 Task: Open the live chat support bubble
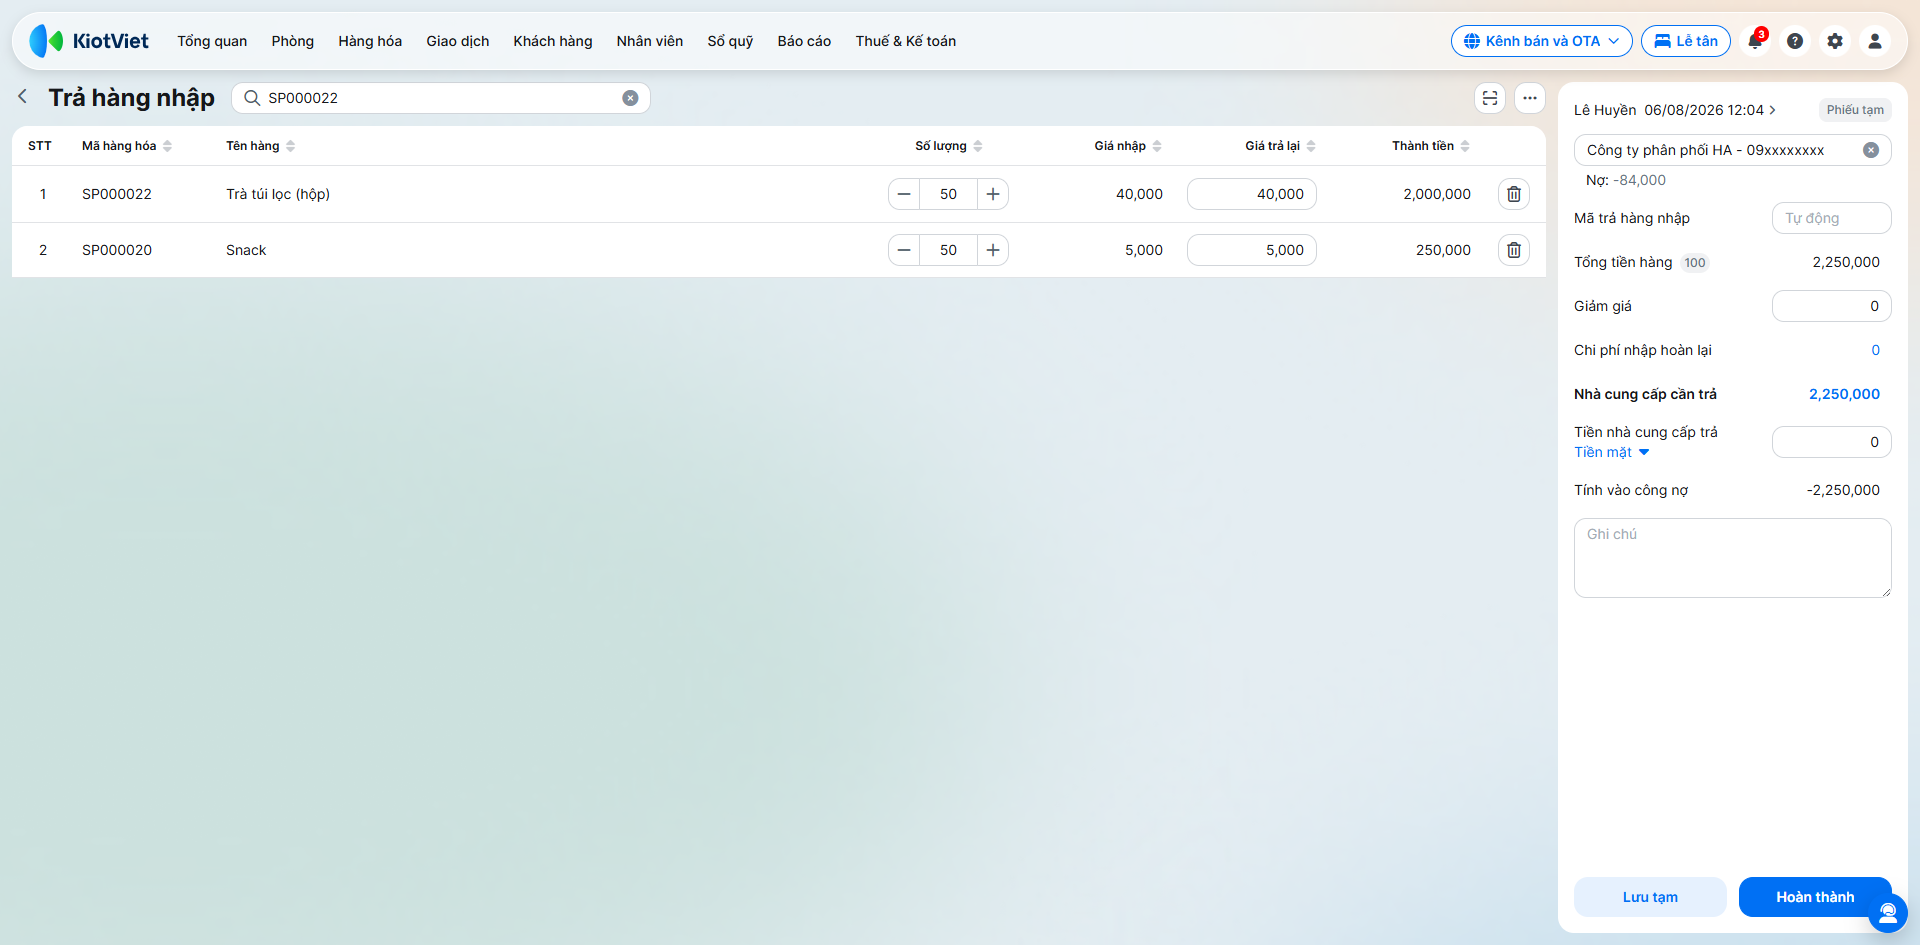(1888, 912)
